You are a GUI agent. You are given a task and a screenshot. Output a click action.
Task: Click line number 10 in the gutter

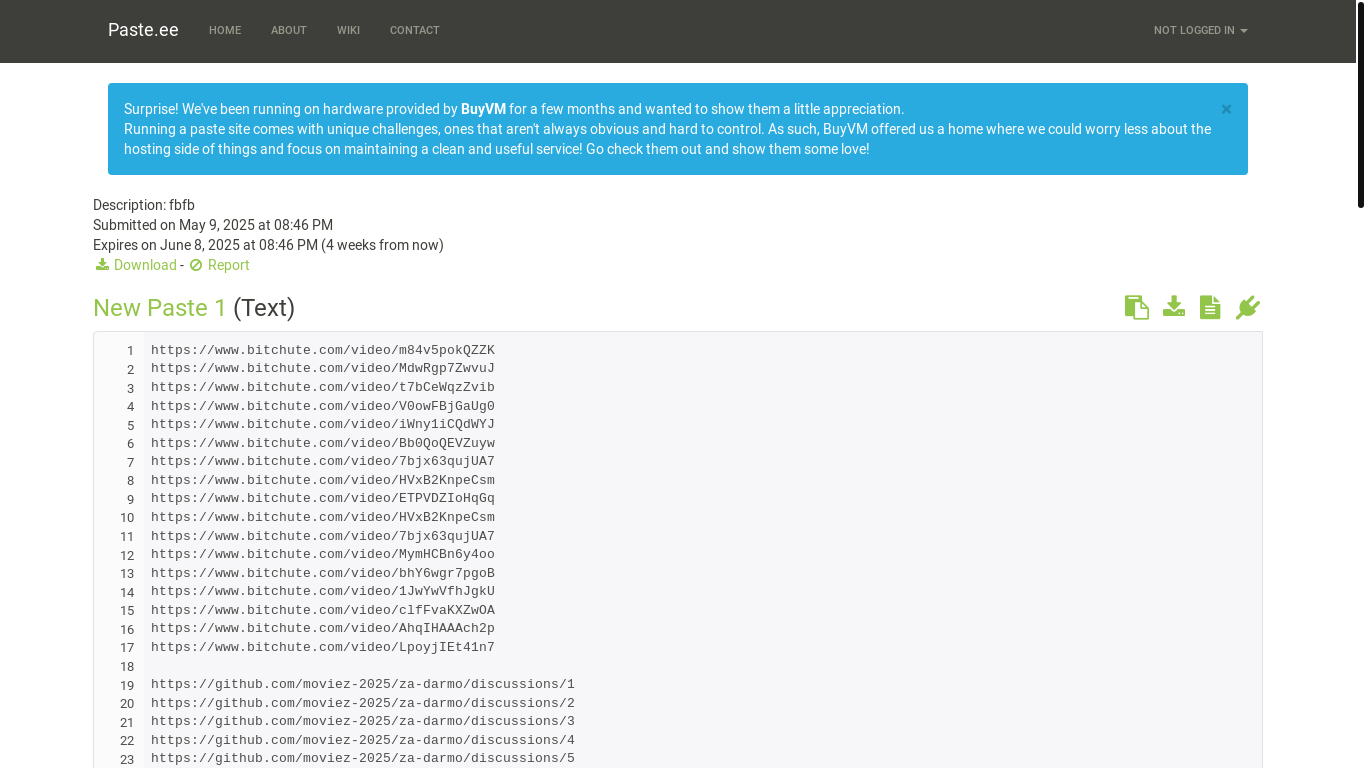pyautogui.click(x=127, y=518)
